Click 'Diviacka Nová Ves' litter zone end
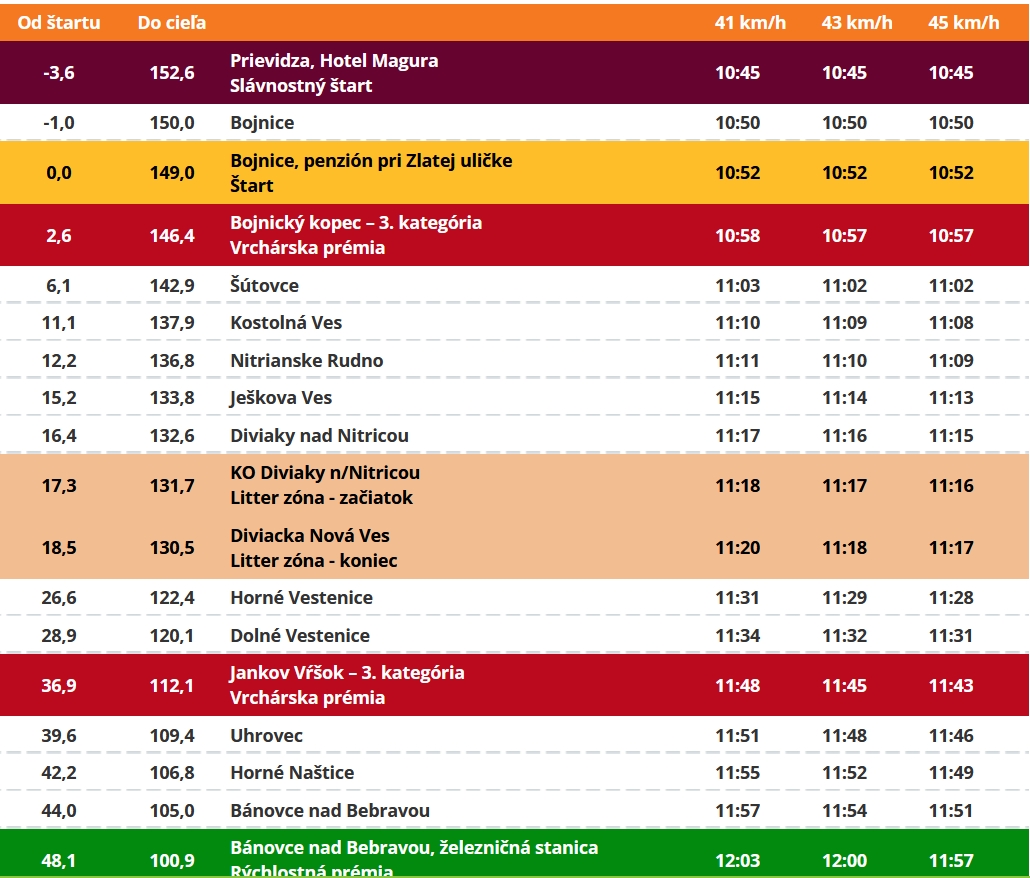Image resolution: width=1030 pixels, height=878 pixels. click(x=310, y=535)
